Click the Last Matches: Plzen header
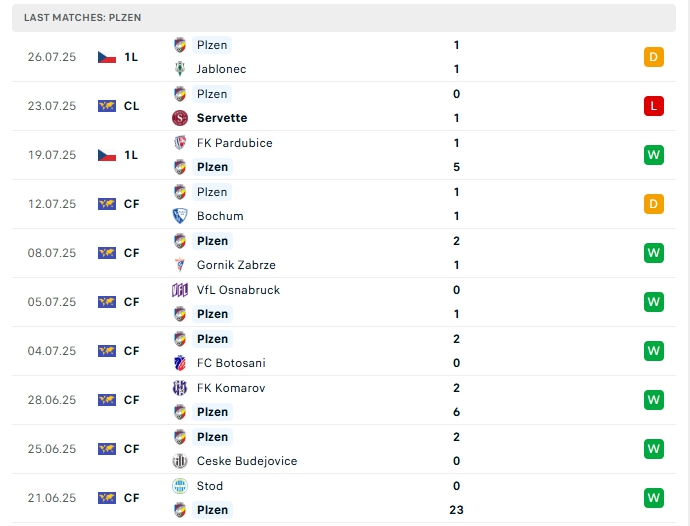690x526 pixels. pos(83,18)
